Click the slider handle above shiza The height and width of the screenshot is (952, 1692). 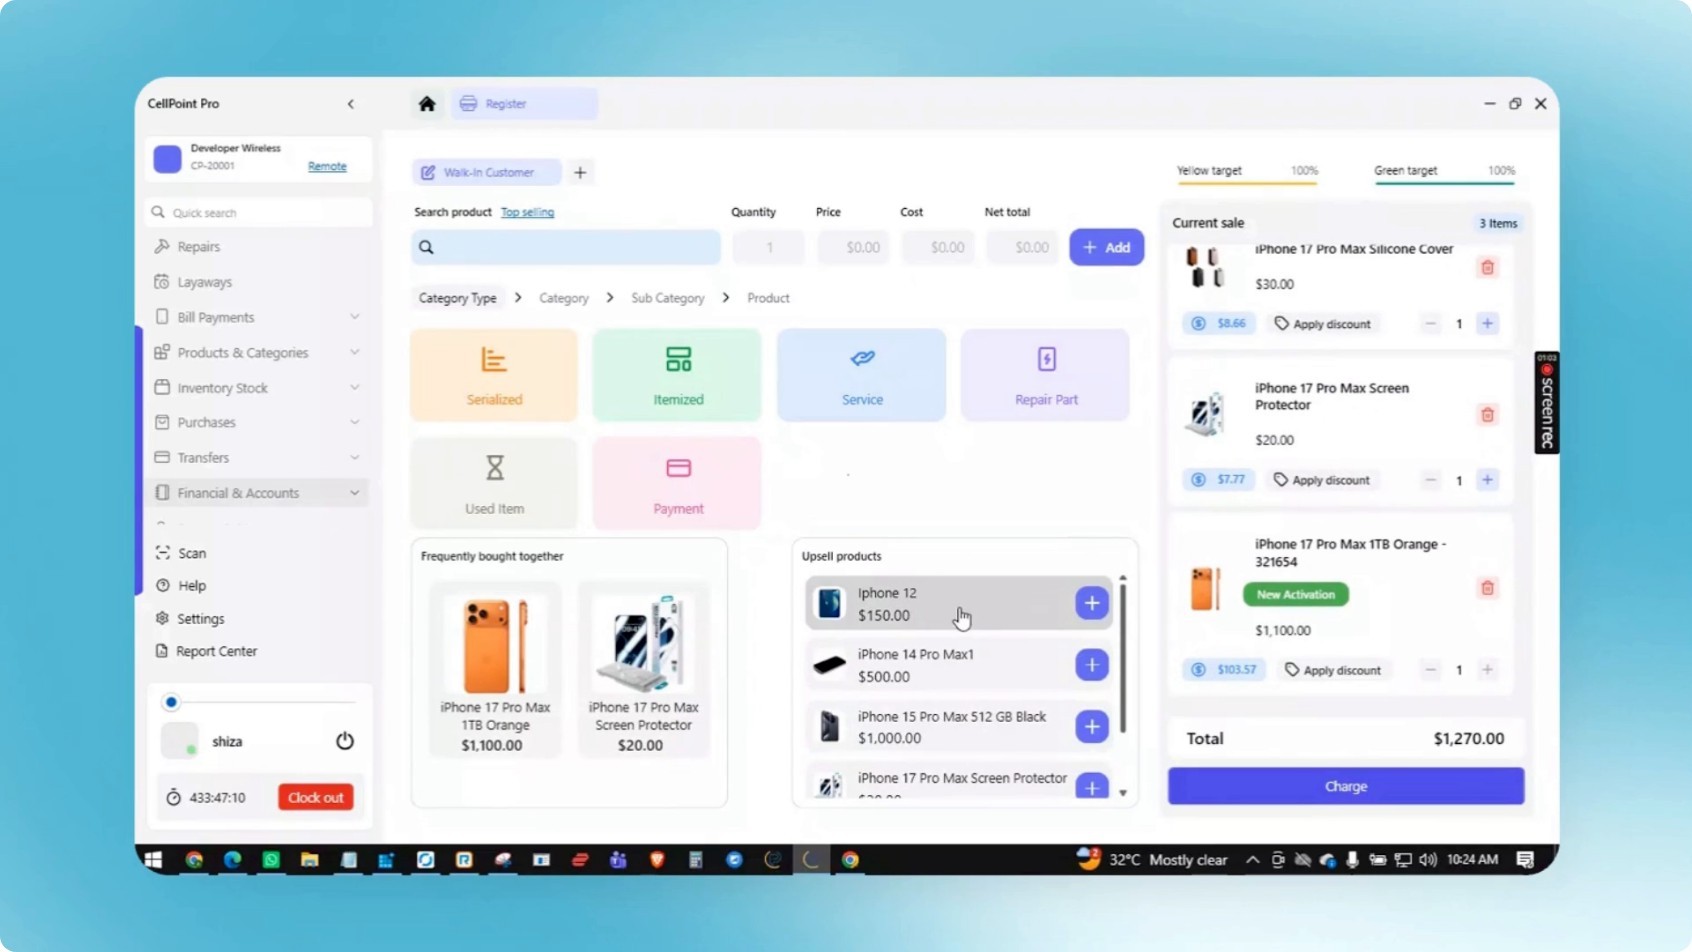coord(171,702)
